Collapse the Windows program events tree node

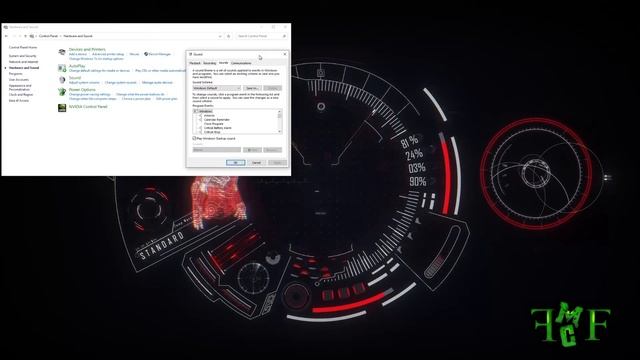tap(196, 111)
